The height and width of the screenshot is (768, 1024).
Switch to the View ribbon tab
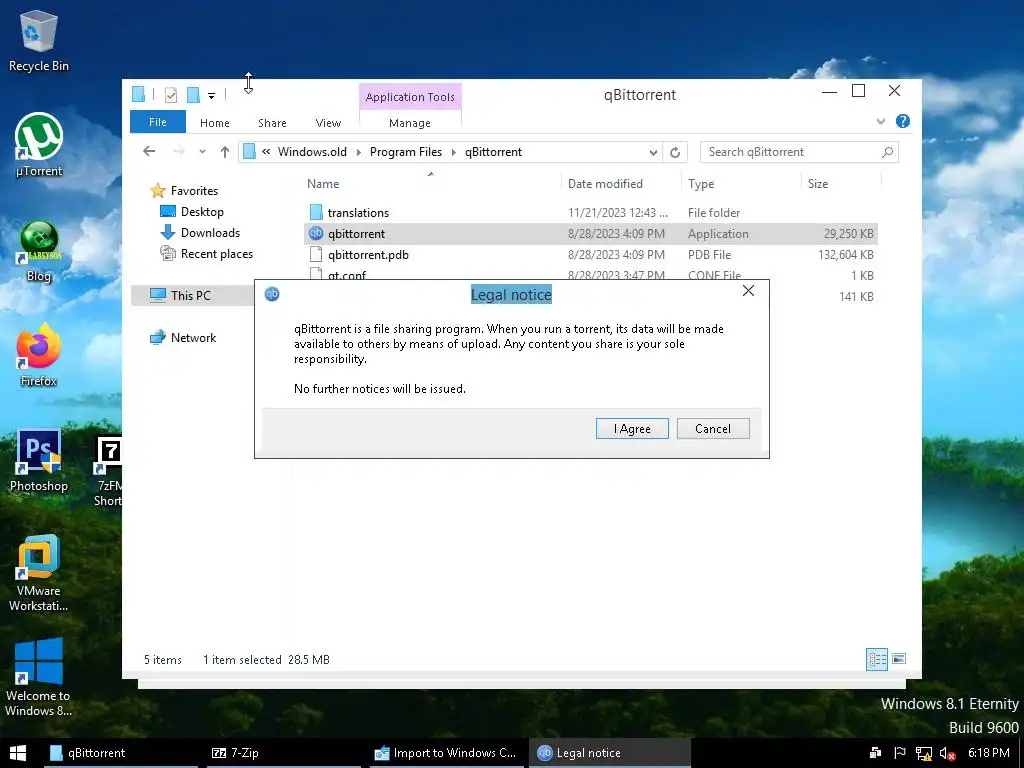[328, 123]
